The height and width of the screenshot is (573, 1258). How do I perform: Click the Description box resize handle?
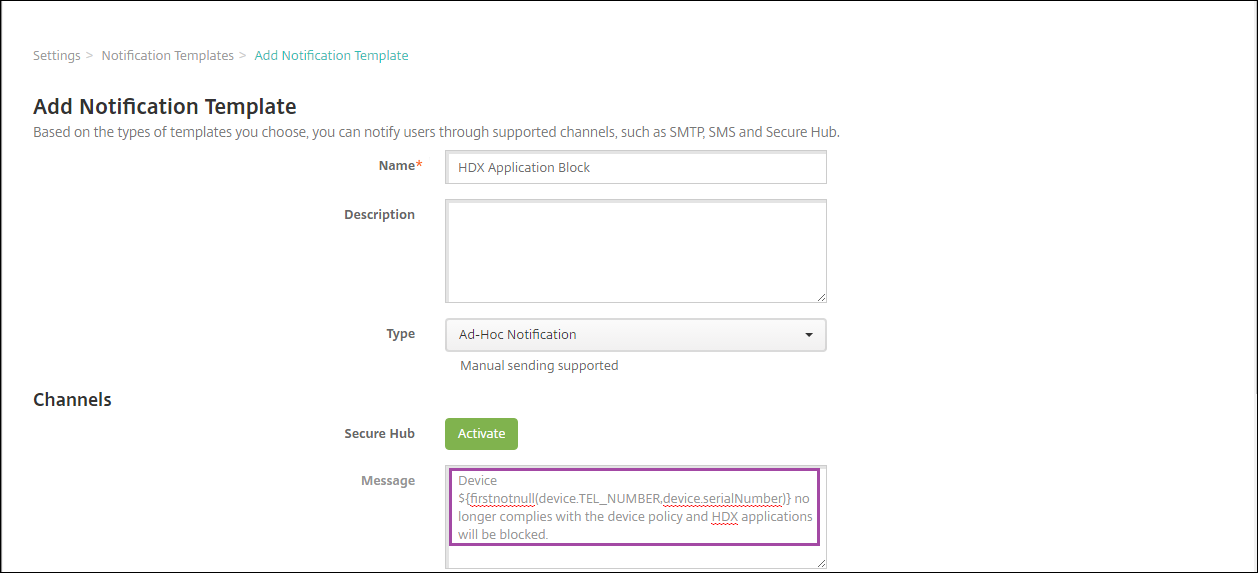(820, 296)
